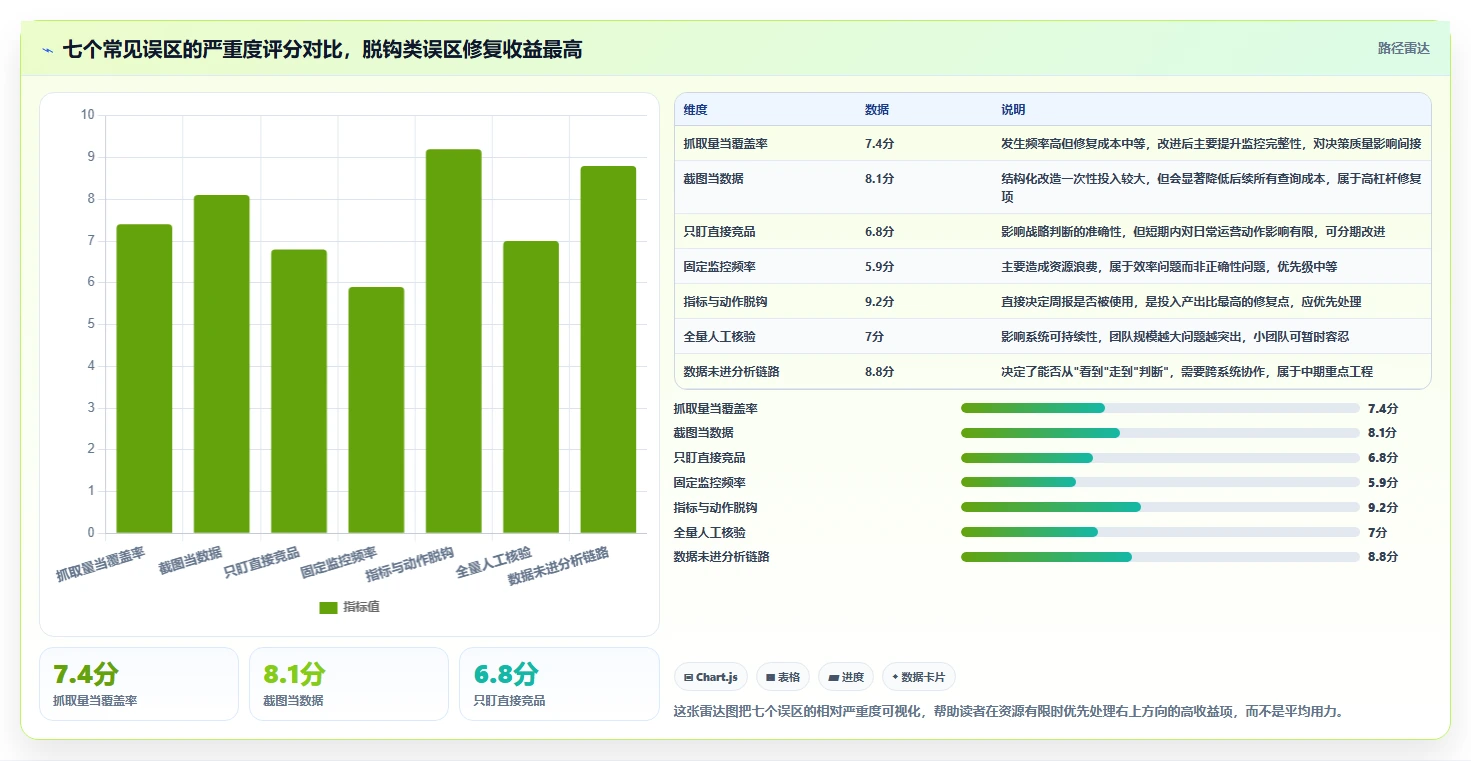Click the chart x-axis label 指标与动作脱钩

411,565
